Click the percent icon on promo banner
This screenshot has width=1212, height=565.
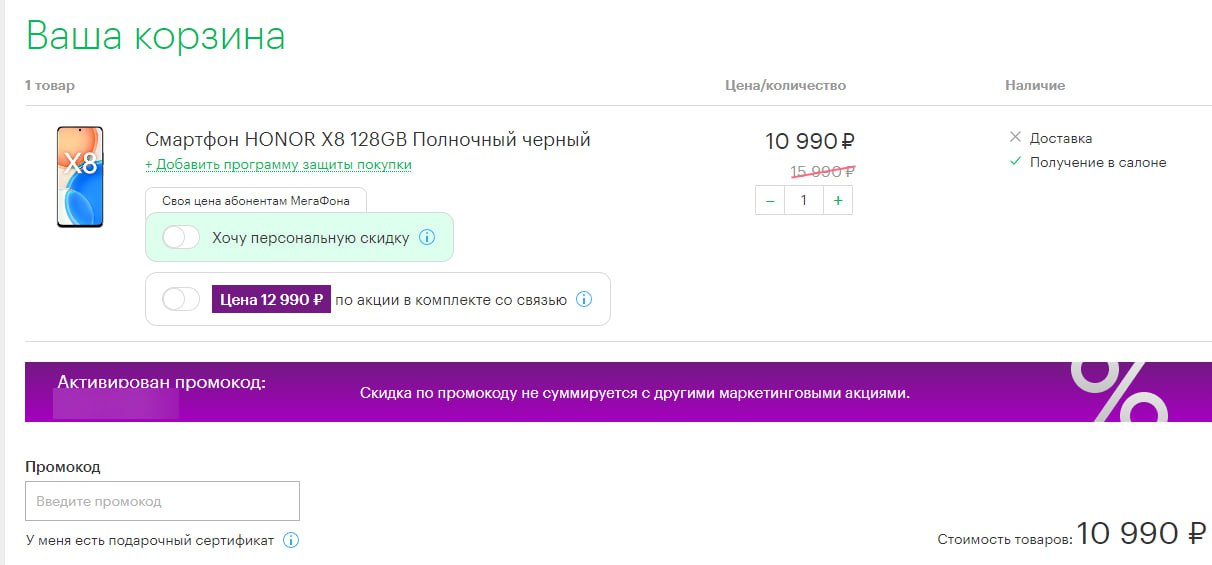point(1118,391)
